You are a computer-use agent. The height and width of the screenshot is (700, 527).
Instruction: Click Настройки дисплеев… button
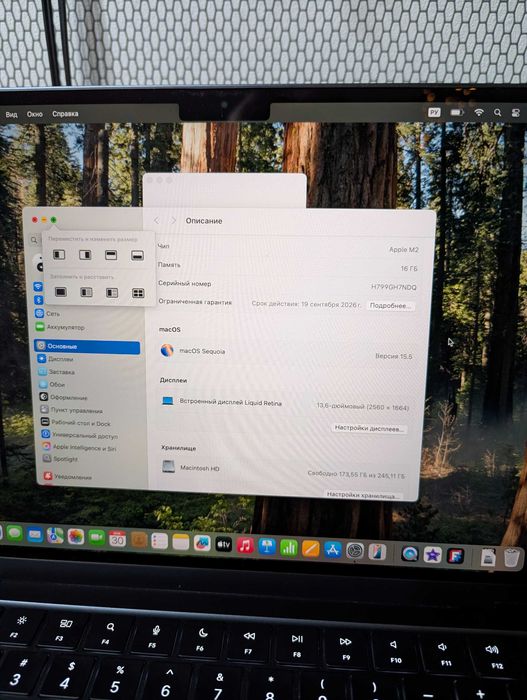tap(369, 429)
